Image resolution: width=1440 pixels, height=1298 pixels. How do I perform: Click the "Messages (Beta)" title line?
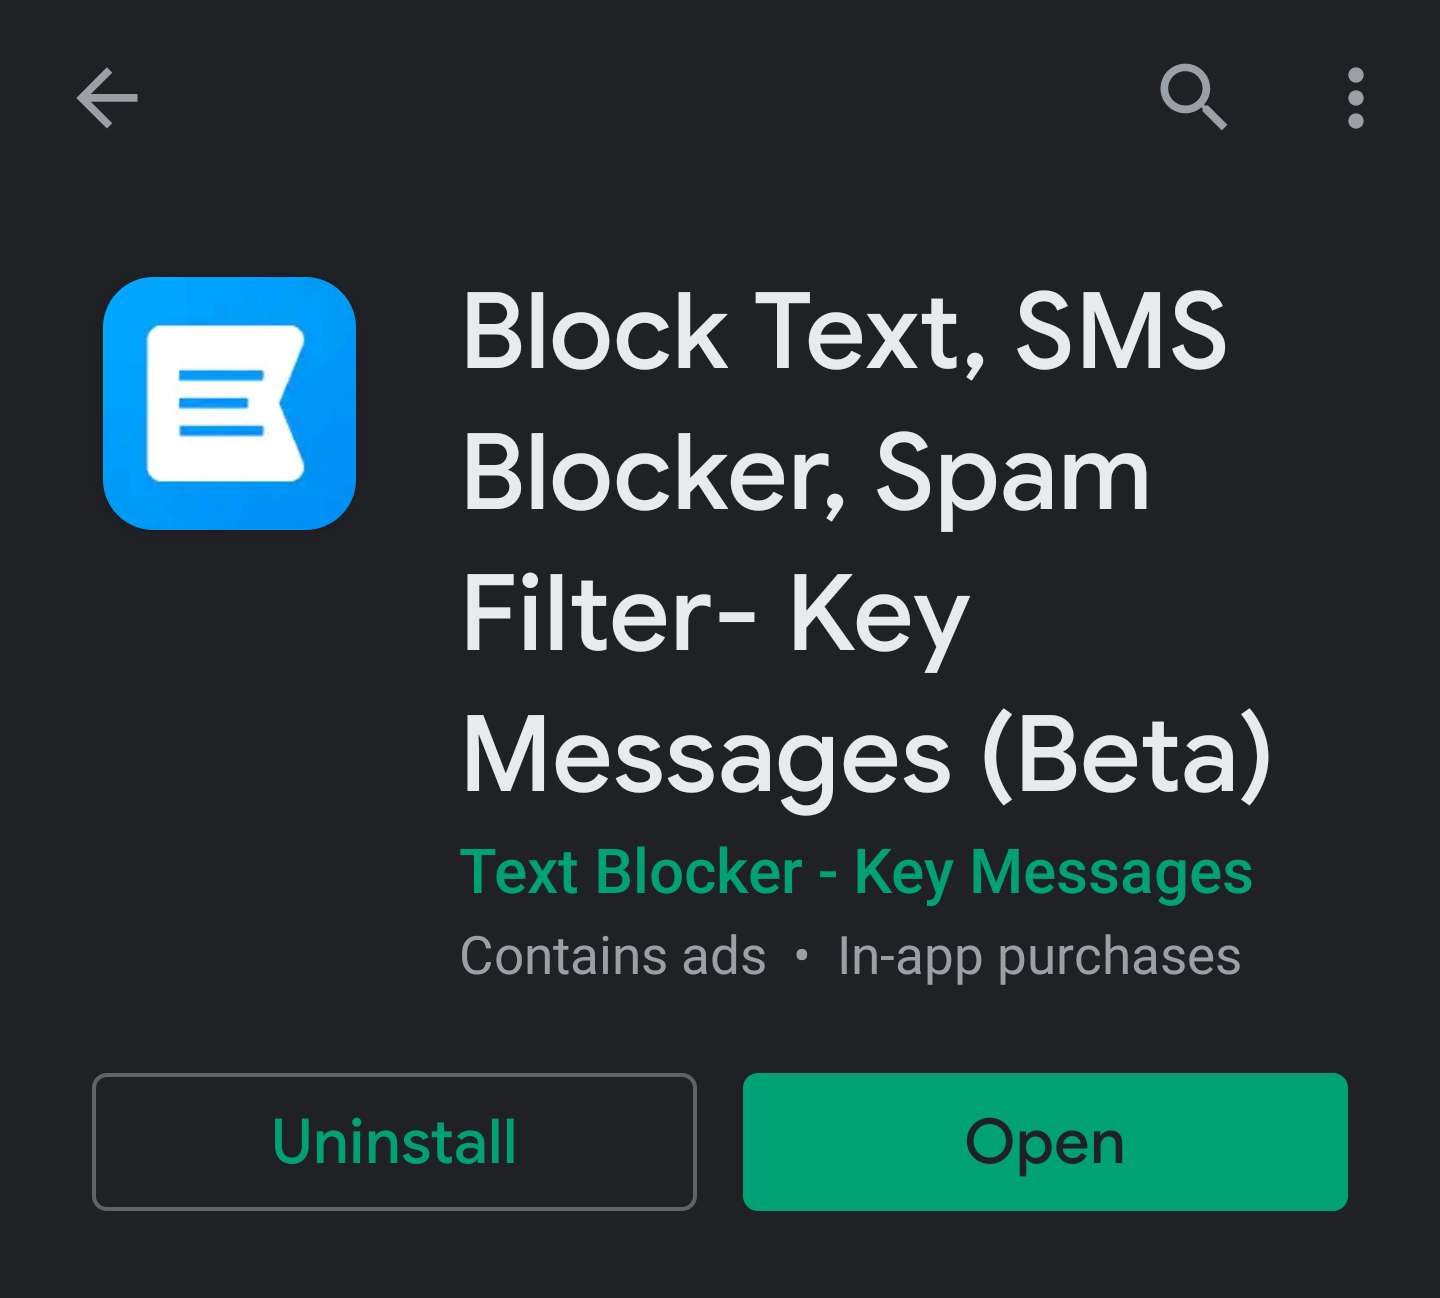click(866, 756)
